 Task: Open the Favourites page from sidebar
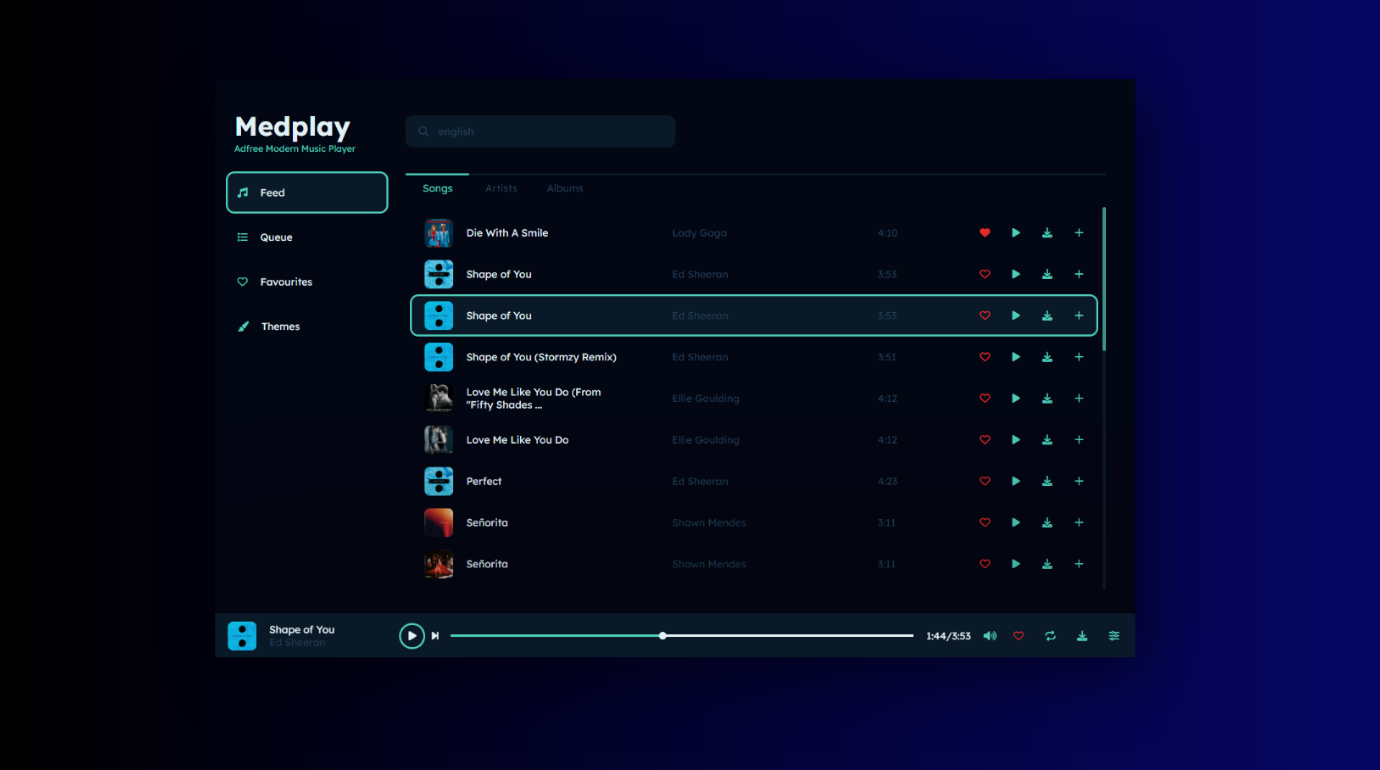(286, 282)
